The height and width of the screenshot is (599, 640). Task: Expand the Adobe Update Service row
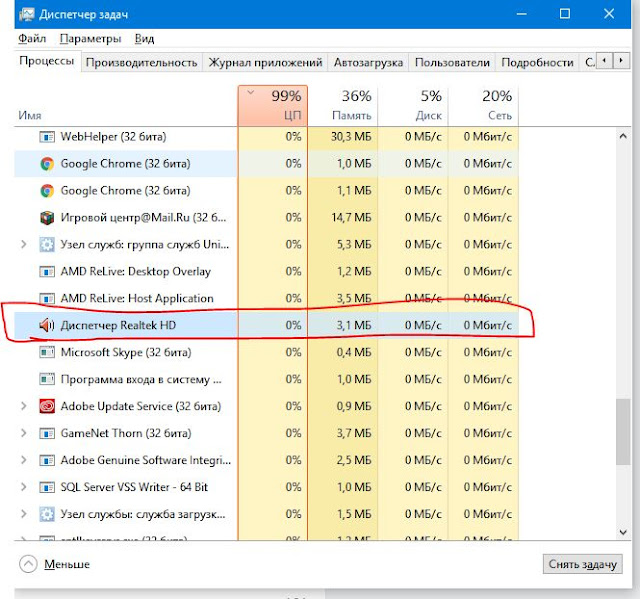tap(24, 406)
